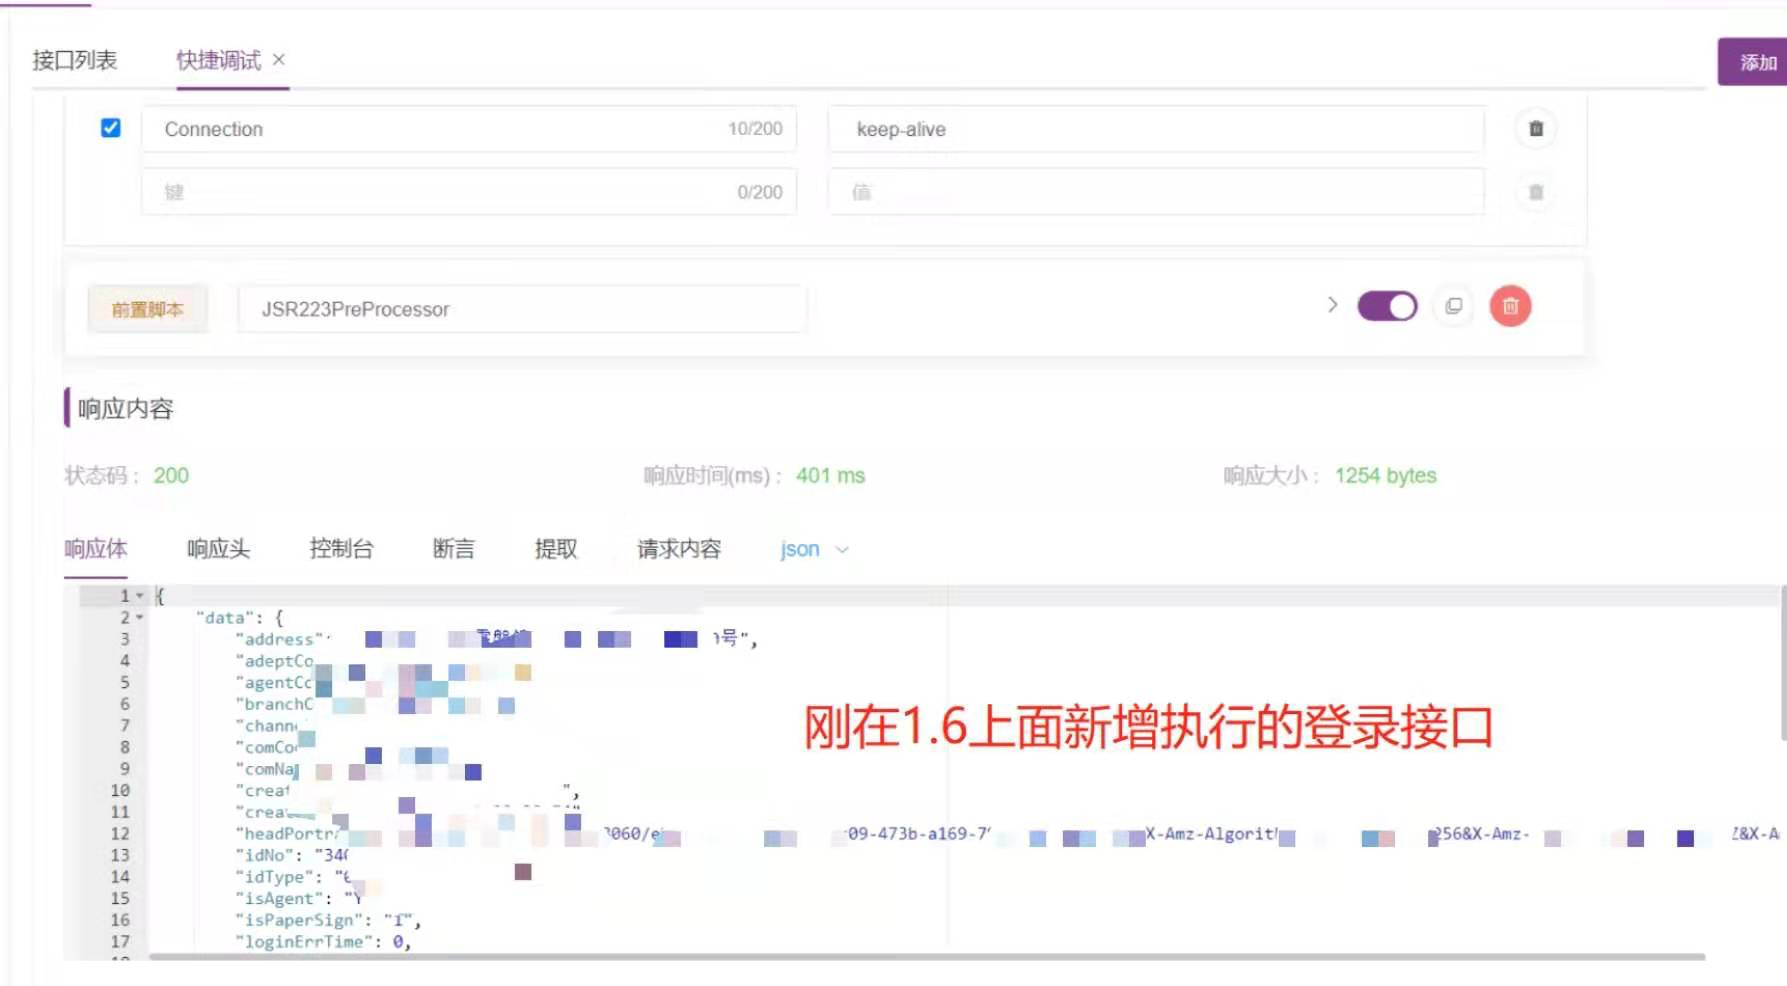Click the "isPaperSign" line
This screenshot has height=986, width=1787.
tap(328, 920)
